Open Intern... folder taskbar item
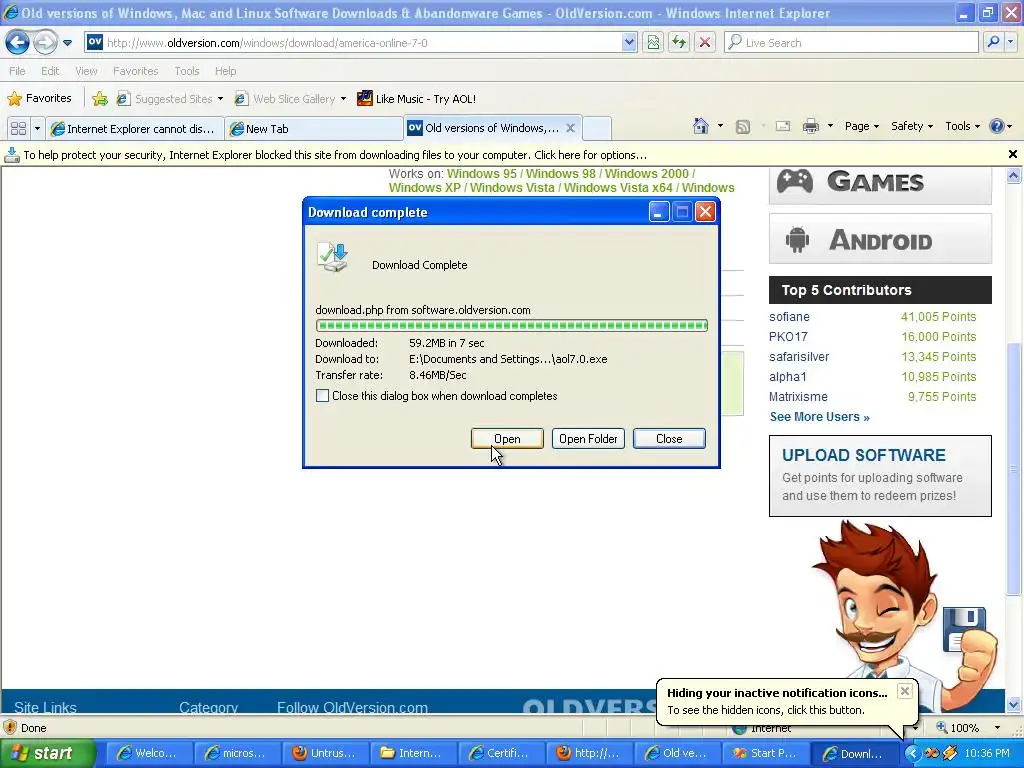This screenshot has height=768, width=1024. tap(412, 753)
